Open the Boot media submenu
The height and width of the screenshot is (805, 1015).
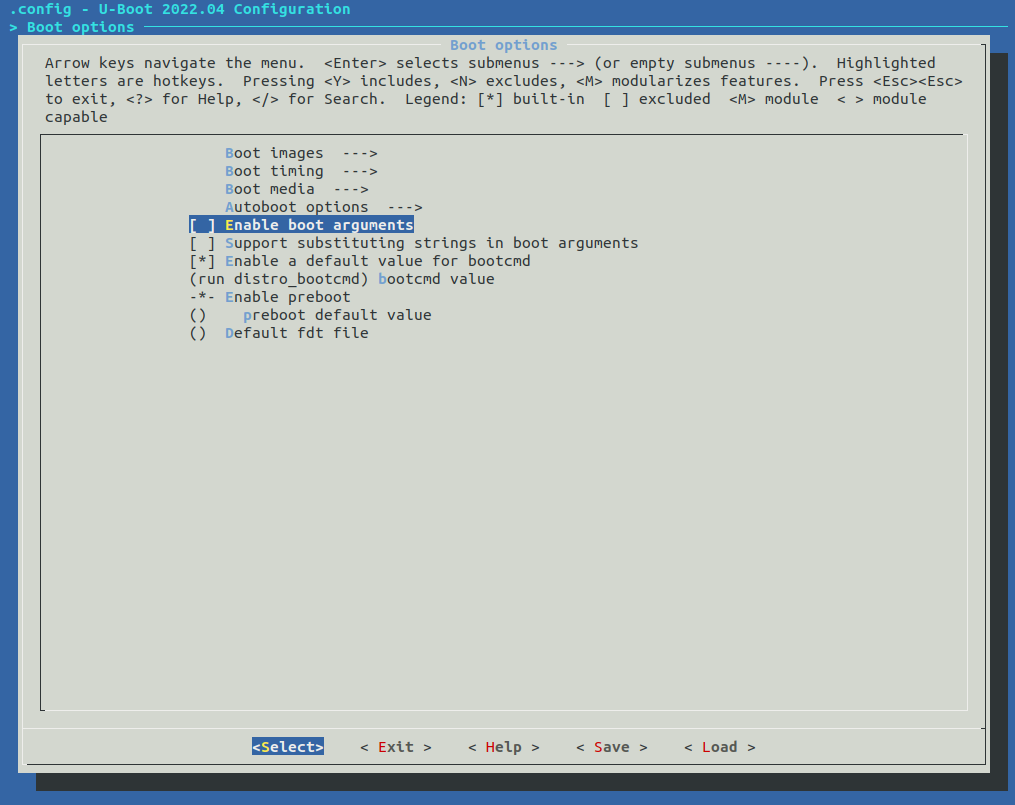(x=296, y=190)
